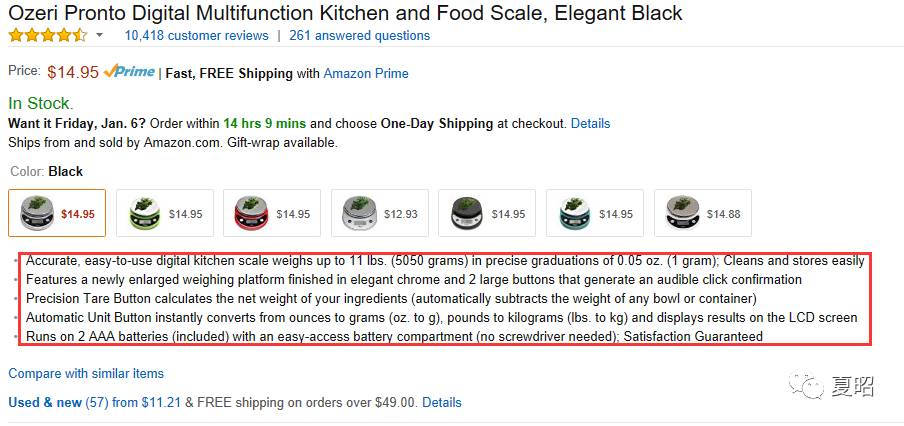The width and height of the screenshot is (904, 426).
Task: Click the WeChat logo icon in the watermark
Action: coord(805,385)
